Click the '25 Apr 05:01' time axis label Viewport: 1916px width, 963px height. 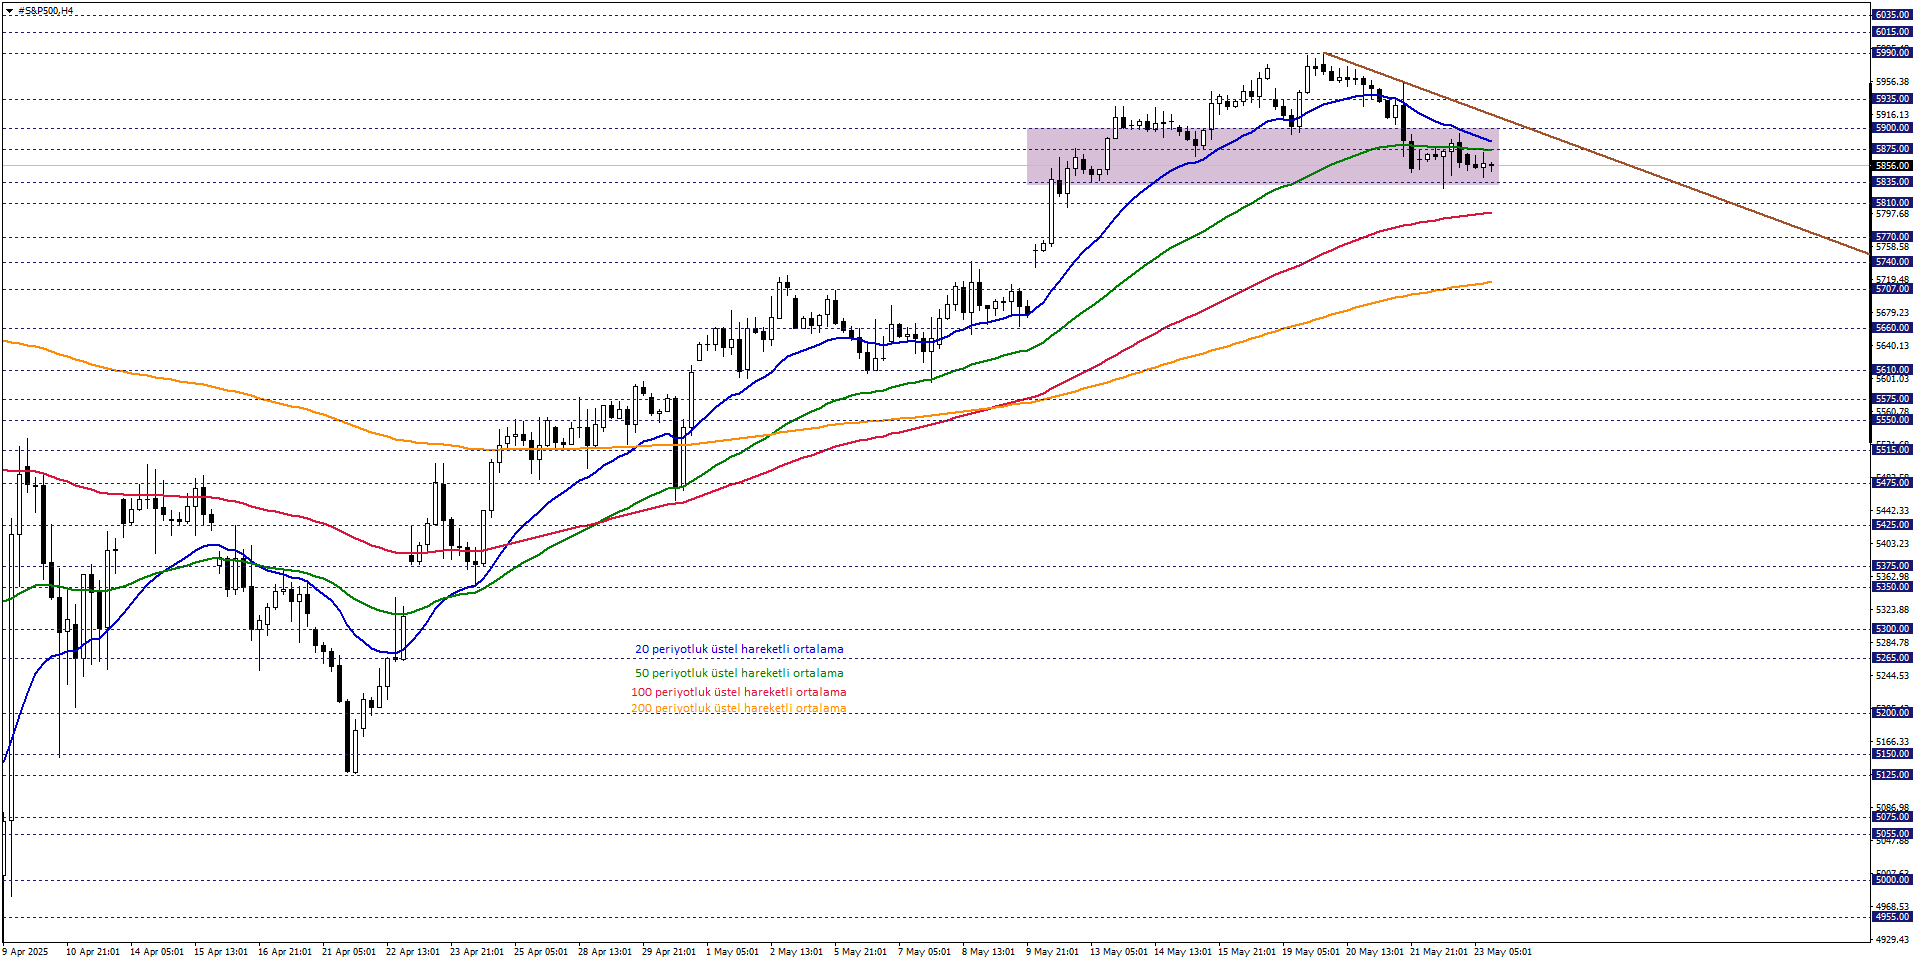[x=541, y=952]
